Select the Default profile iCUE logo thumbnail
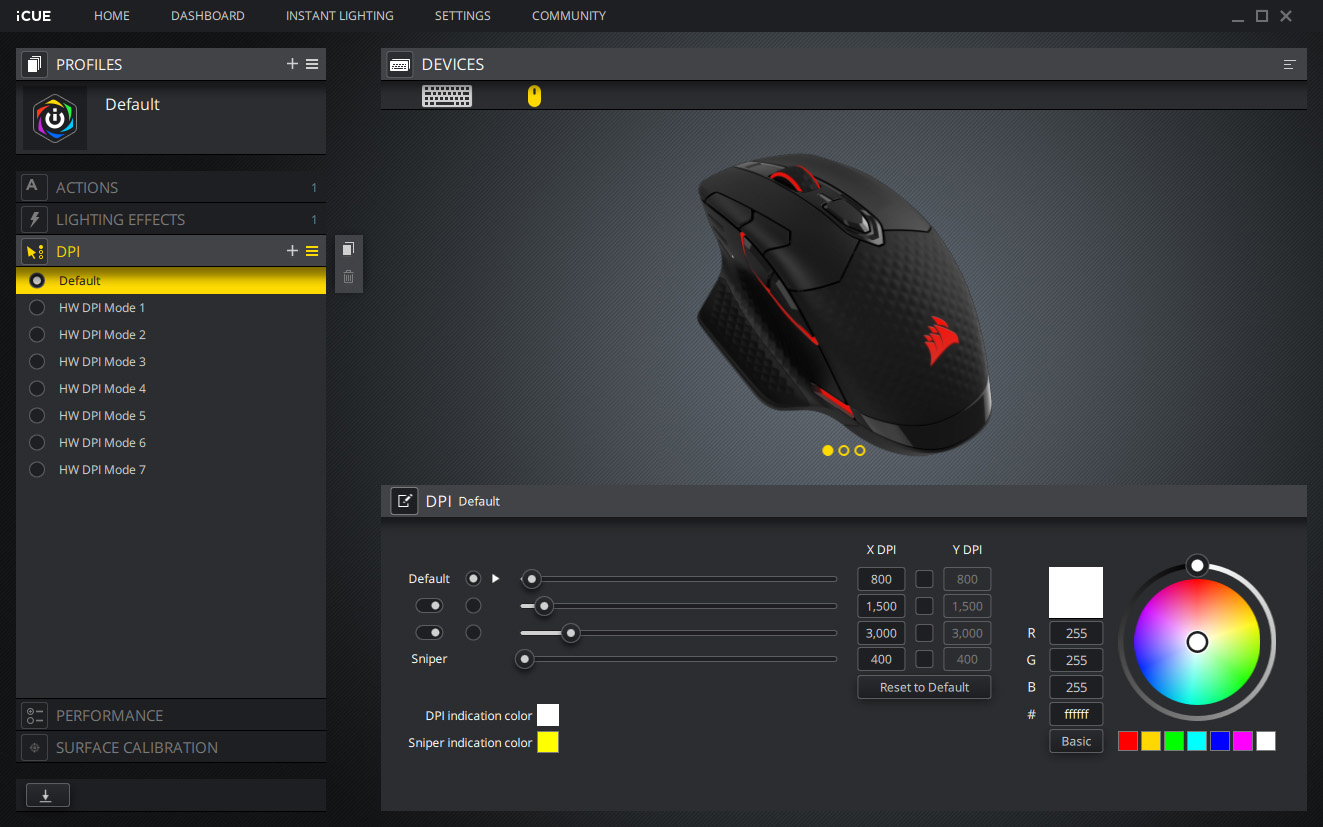Viewport: 1323px width, 827px height. 55,119
